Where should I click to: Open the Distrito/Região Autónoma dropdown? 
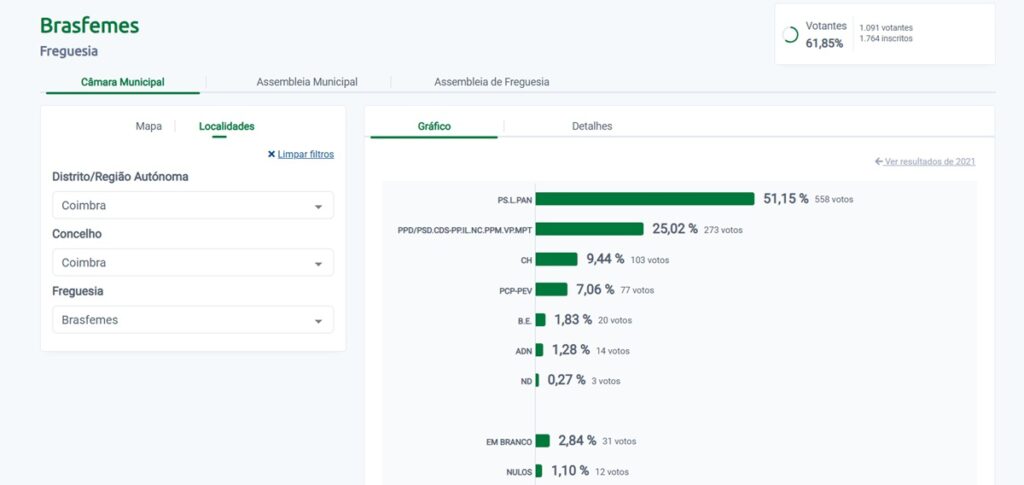(x=192, y=206)
